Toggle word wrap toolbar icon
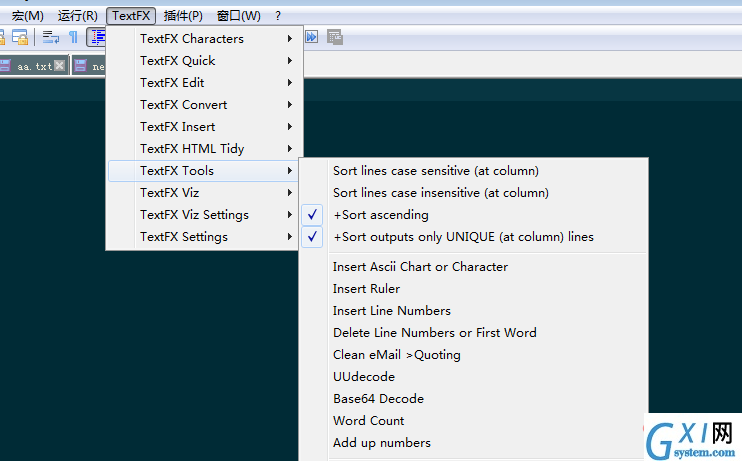 tap(51, 37)
